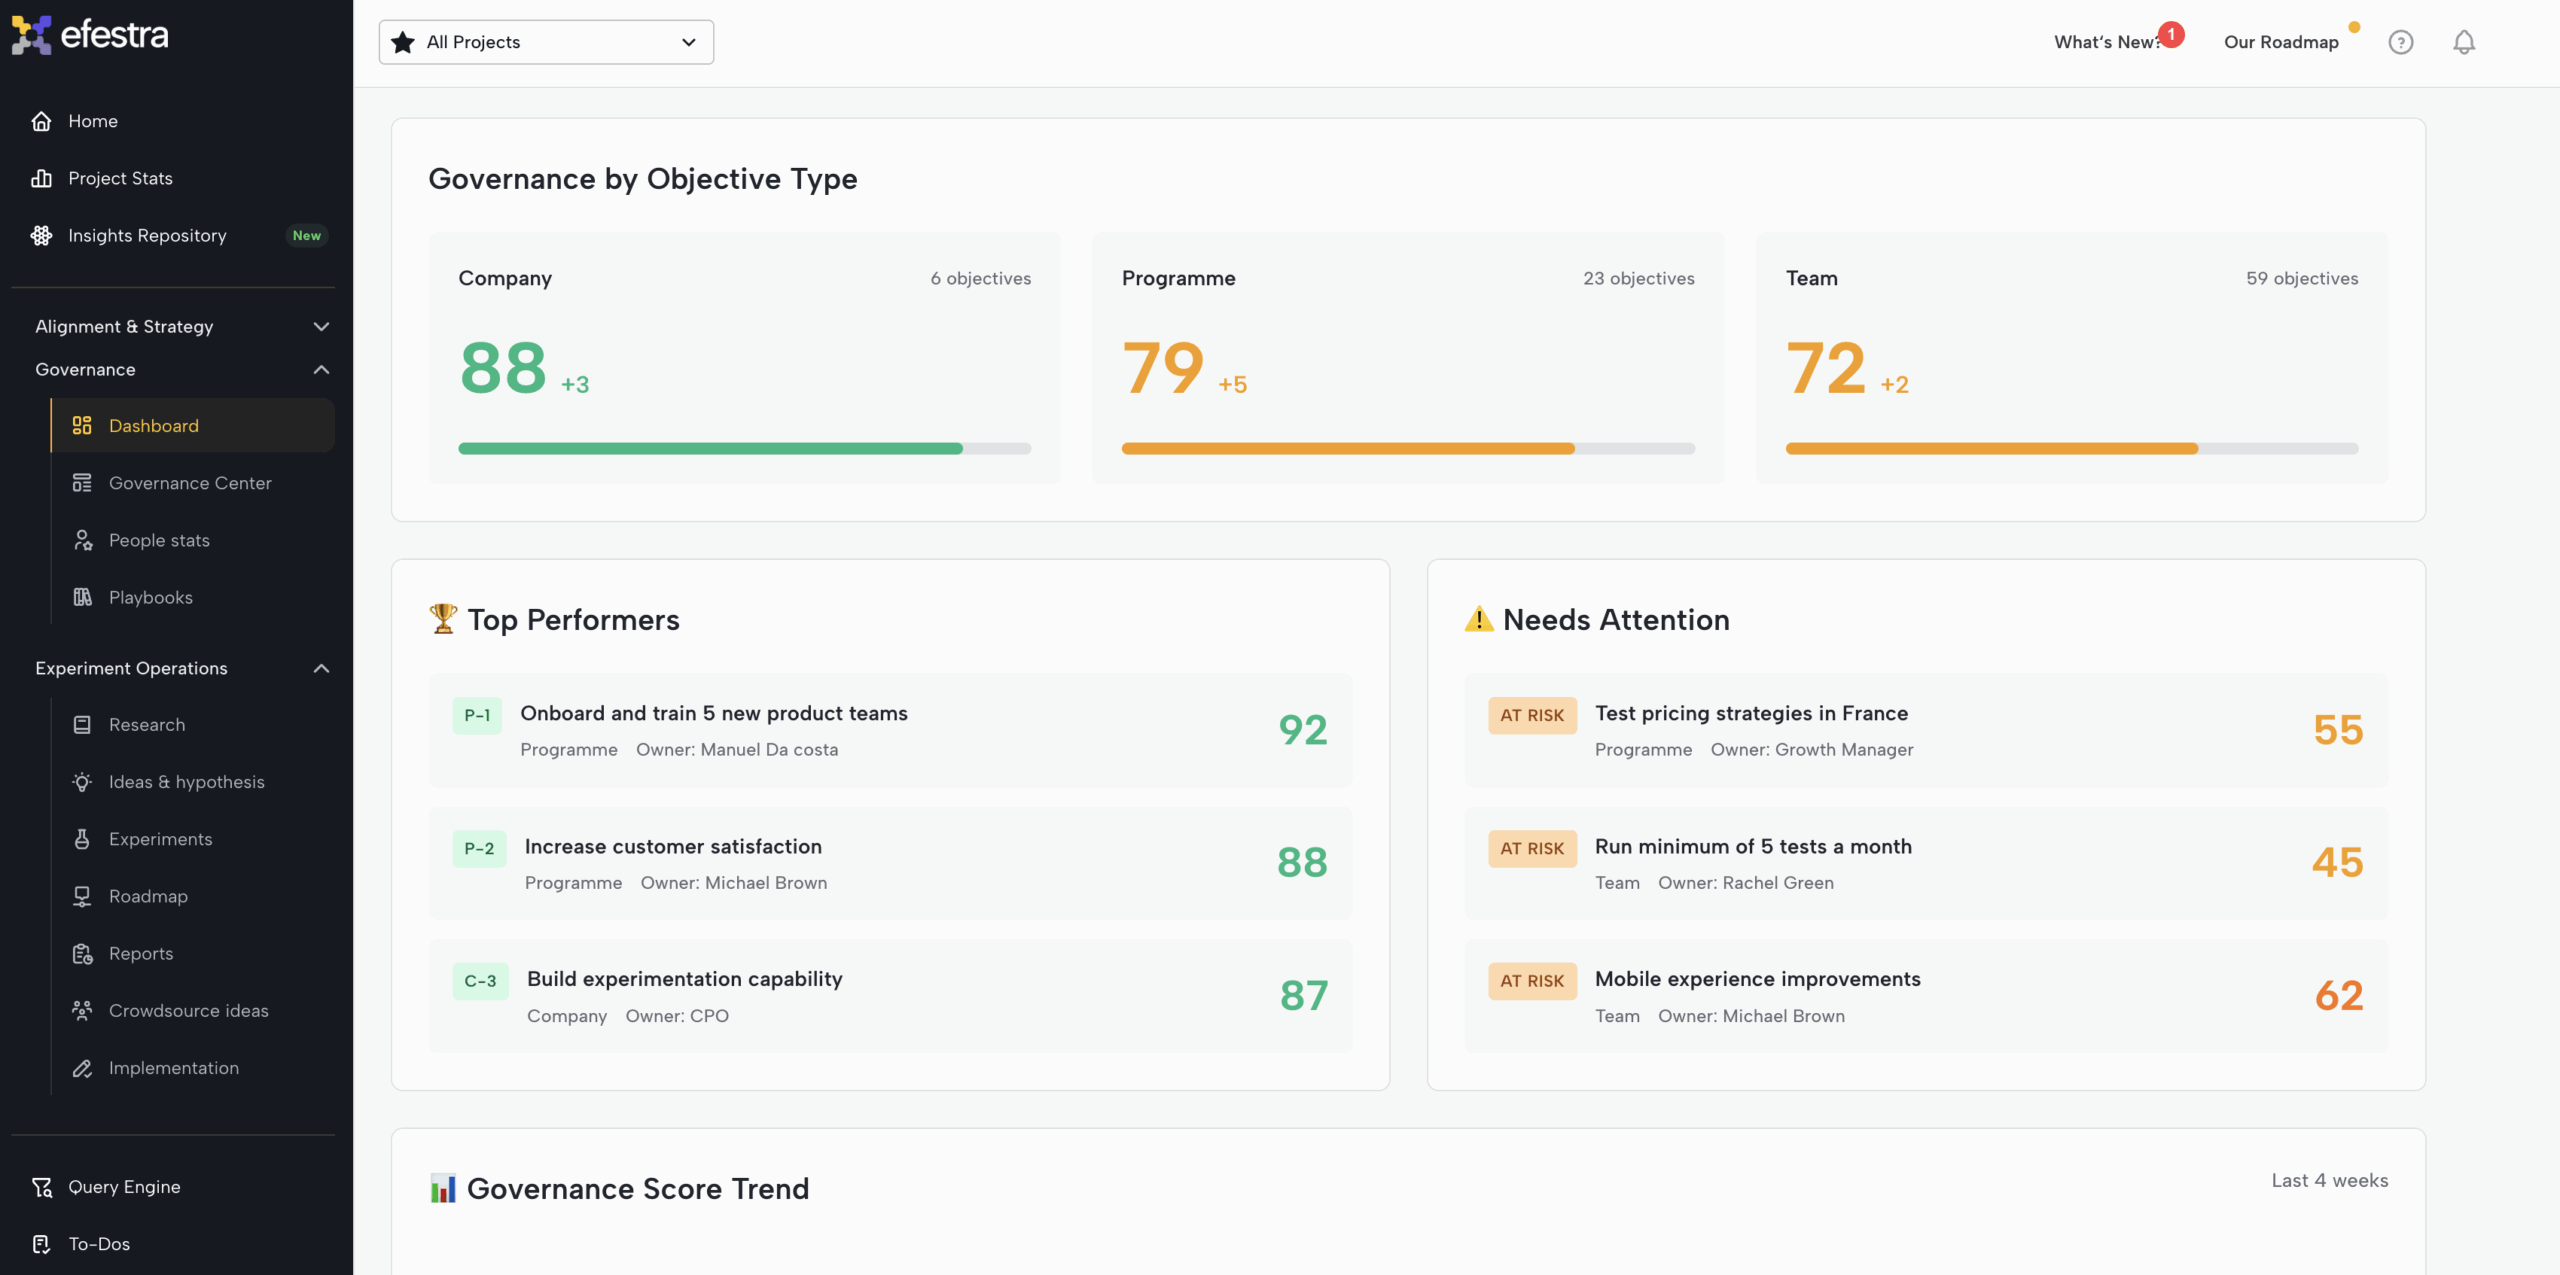
Task: Open Query Engine icon in sidebar
Action: [x=41, y=1187]
